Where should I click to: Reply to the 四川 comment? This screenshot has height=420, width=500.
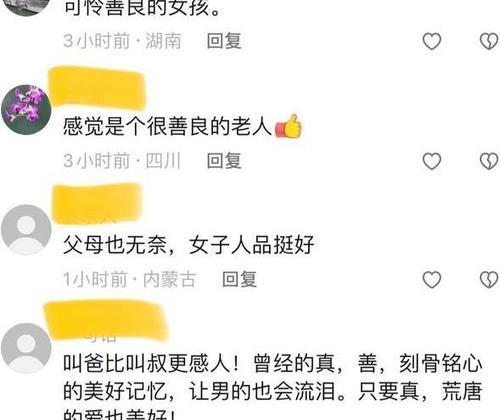point(224,161)
